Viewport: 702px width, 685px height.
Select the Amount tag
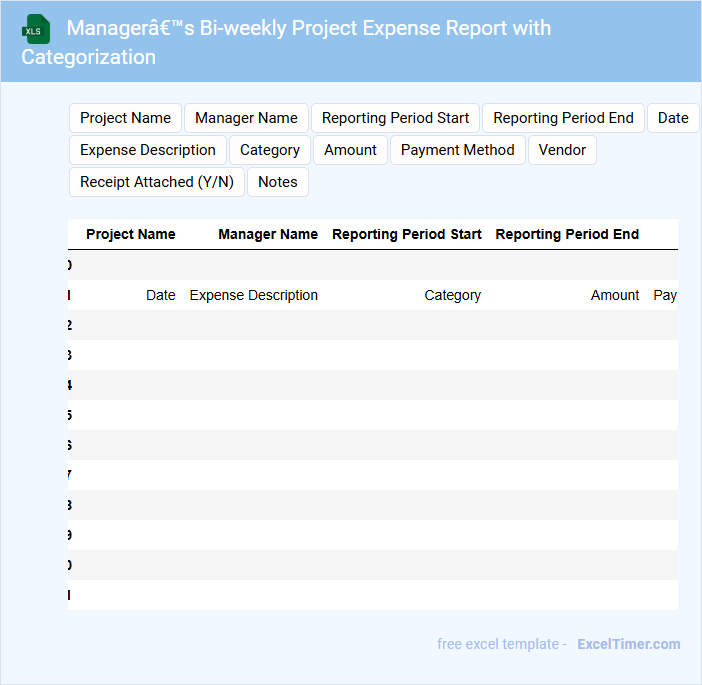[x=350, y=150]
